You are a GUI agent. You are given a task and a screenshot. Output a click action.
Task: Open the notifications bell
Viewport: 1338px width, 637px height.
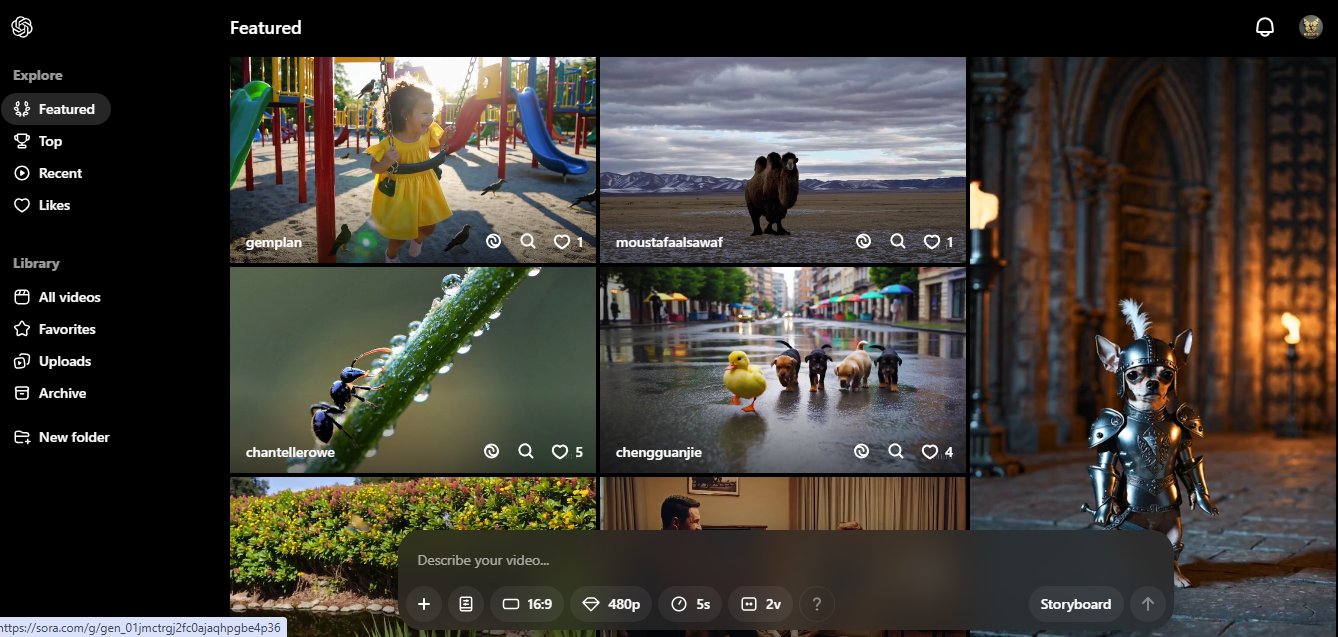coord(1265,27)
